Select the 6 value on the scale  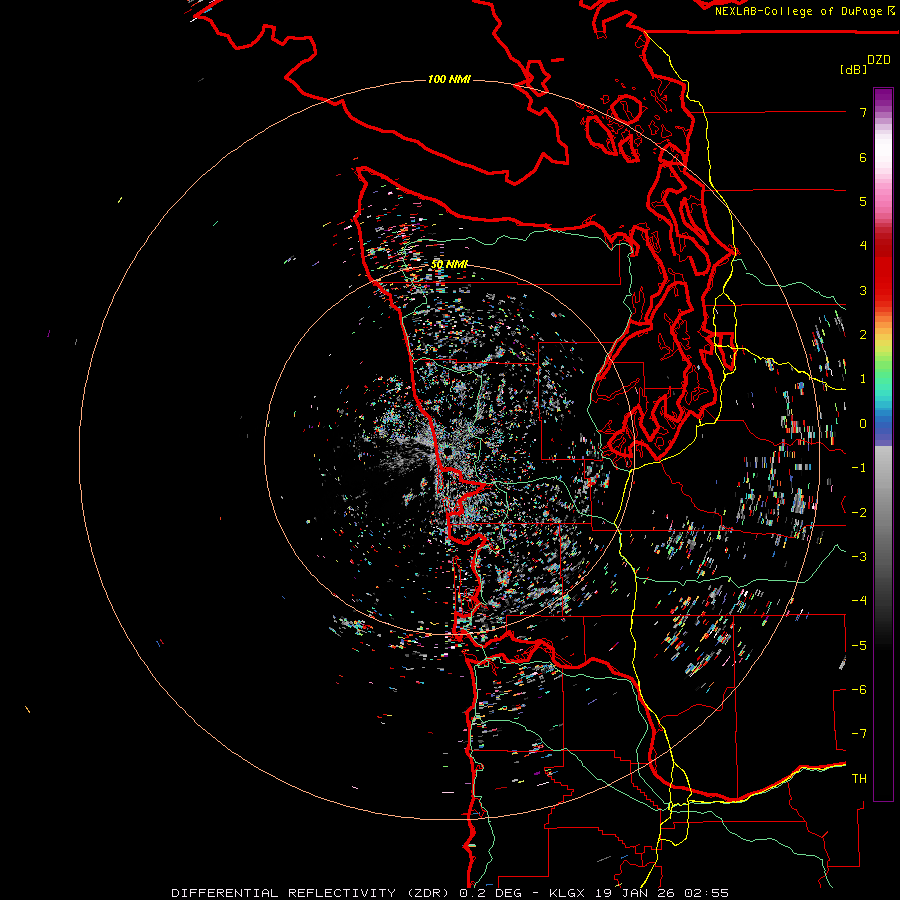coord(863,157)
